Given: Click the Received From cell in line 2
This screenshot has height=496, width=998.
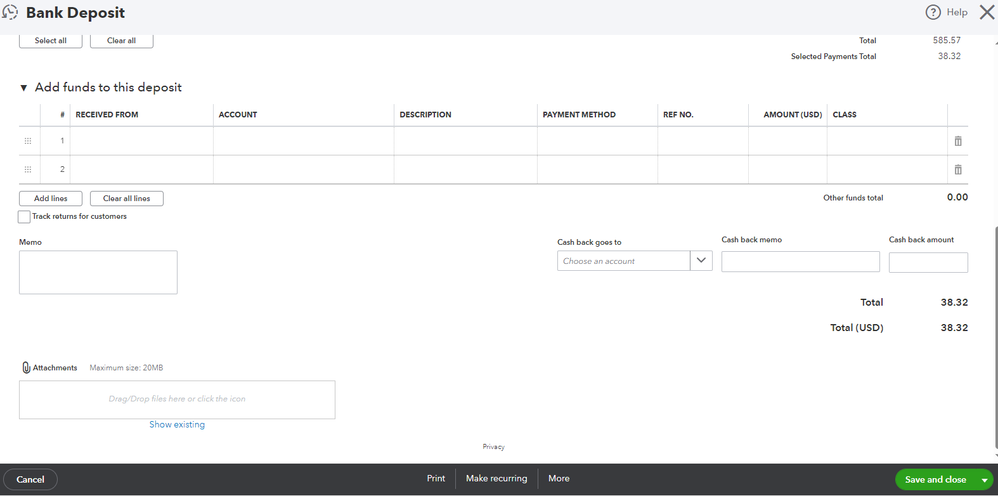Looking at the screenshot, I should click(142, 169).
